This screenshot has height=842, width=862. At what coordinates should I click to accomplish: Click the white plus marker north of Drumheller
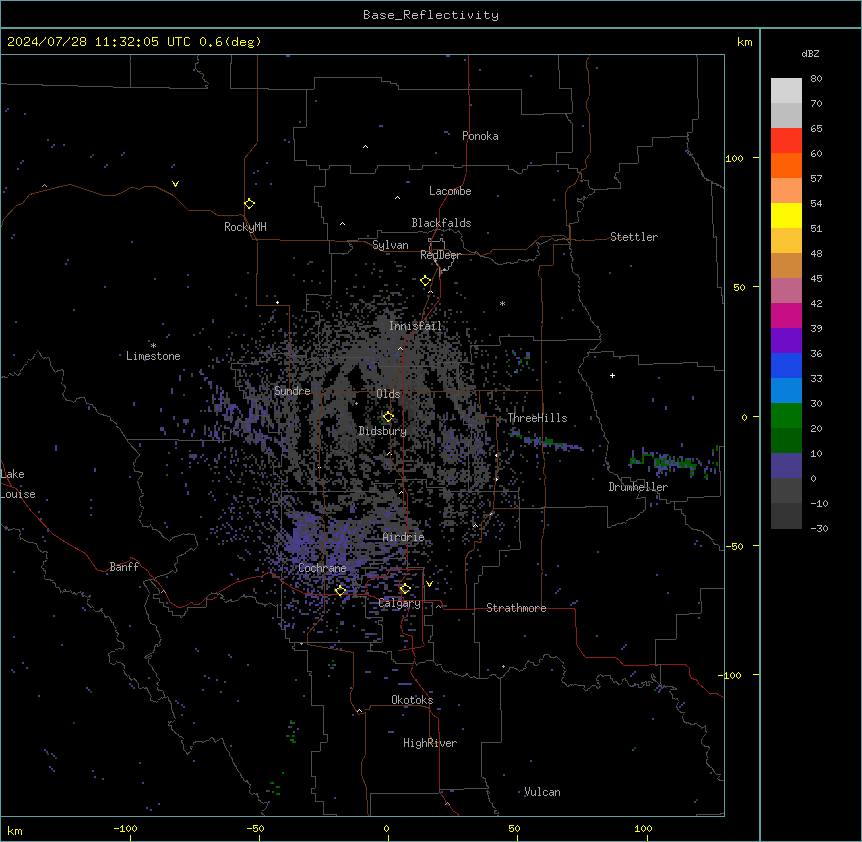[x=612, y=375]
